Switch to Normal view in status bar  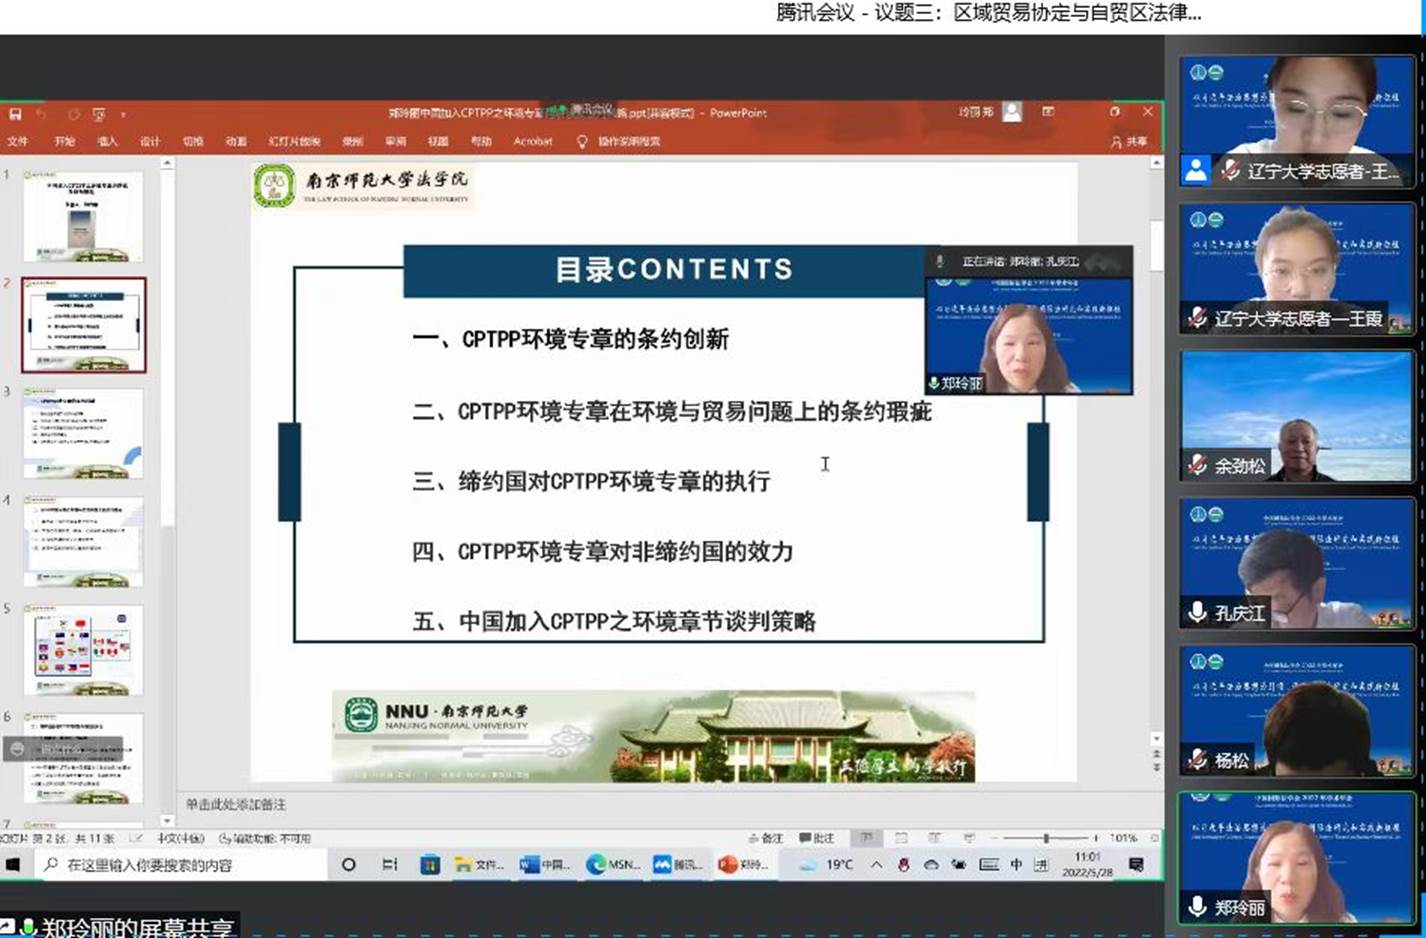tap(867, 838)
